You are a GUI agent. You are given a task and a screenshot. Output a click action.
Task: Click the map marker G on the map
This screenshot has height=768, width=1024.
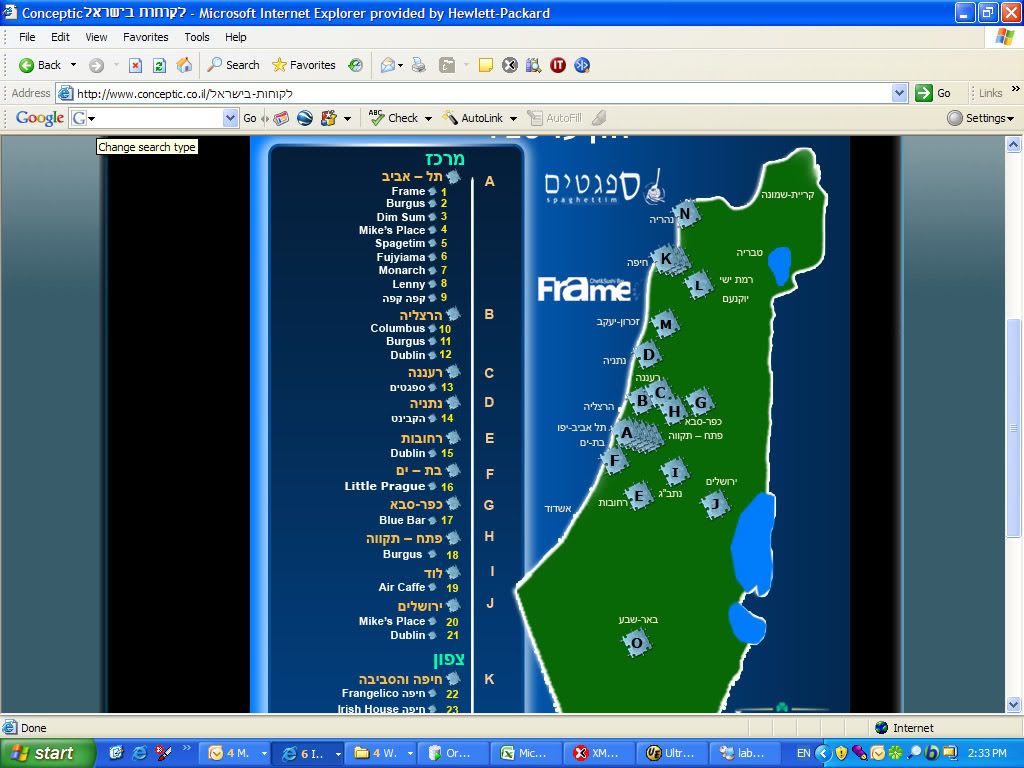pos(700,402)
